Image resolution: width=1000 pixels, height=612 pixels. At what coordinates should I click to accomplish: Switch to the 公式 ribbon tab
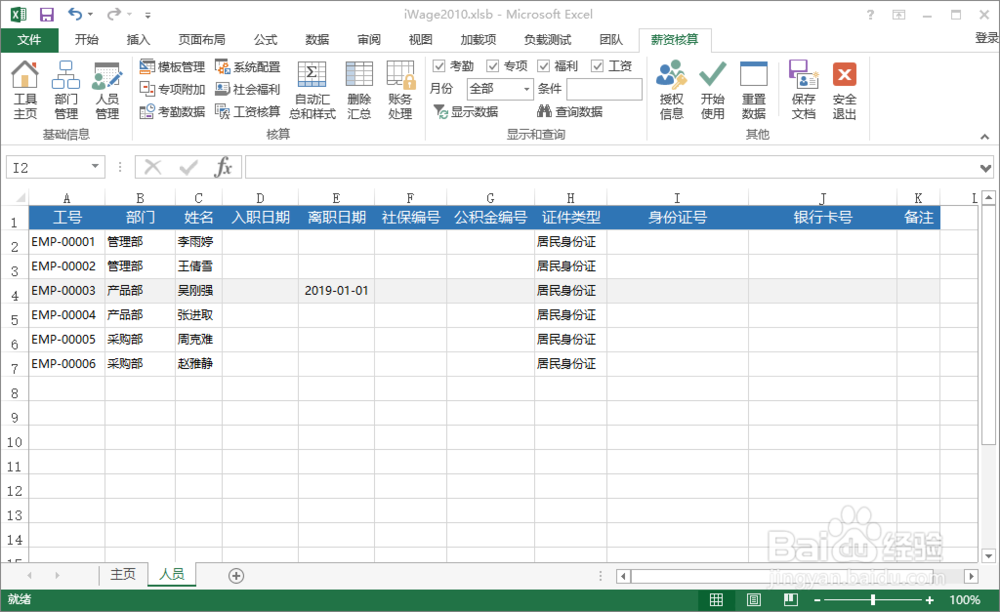(265, 40)
